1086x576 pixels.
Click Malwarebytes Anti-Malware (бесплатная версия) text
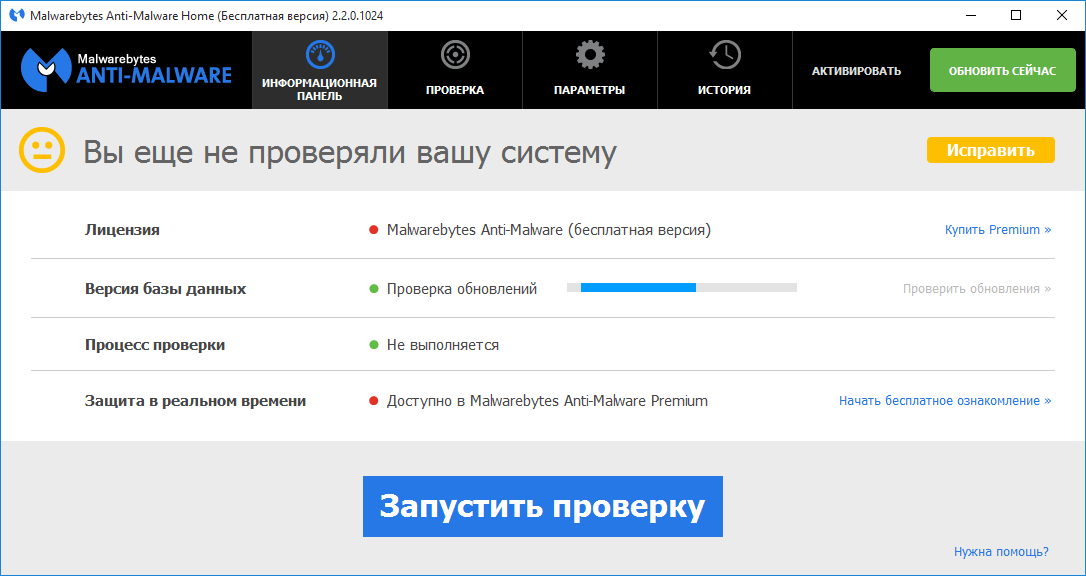pyautogui.click(x=549, y=230)
